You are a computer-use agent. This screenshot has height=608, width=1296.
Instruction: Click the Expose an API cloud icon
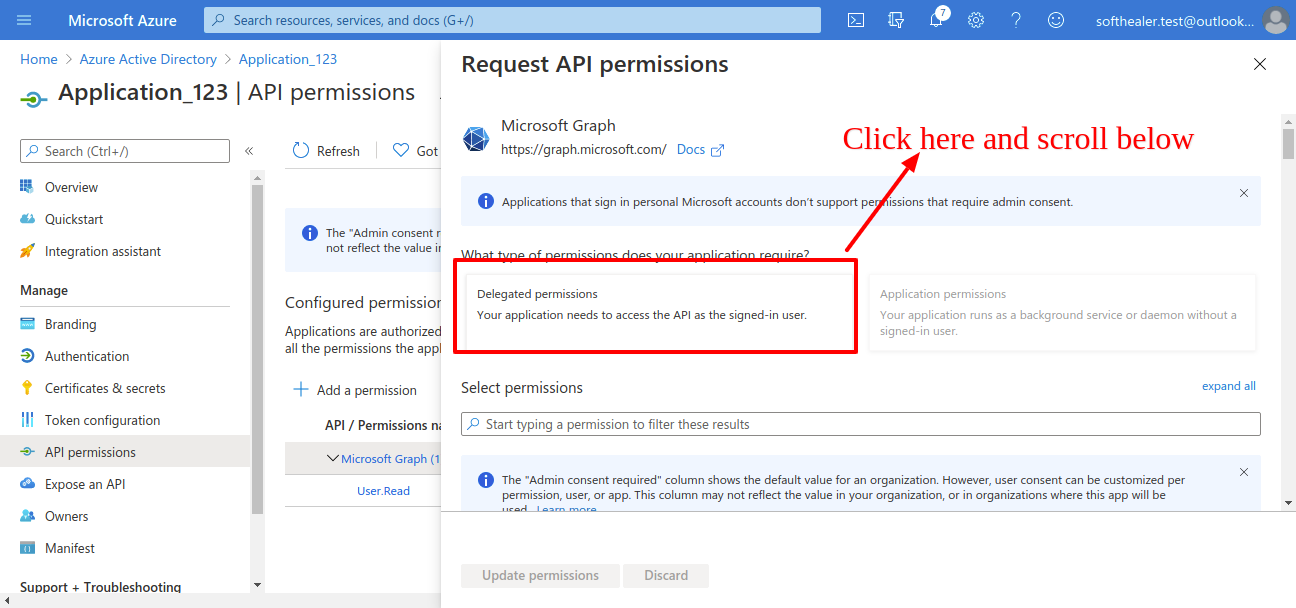(x=27, y=484)
